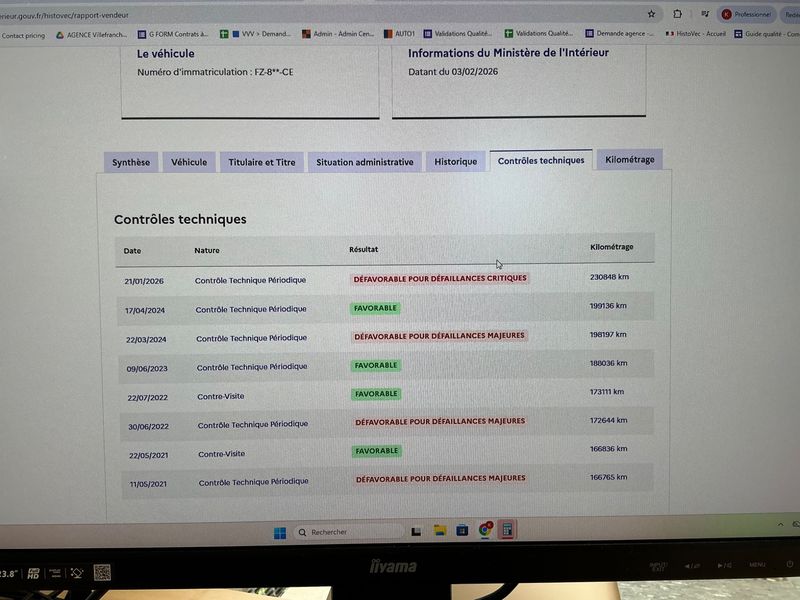Image resolution: width=800 pixels, height=600 pixels.
Task: Open File Explorer from the taskbar
Action: point(439,530)
